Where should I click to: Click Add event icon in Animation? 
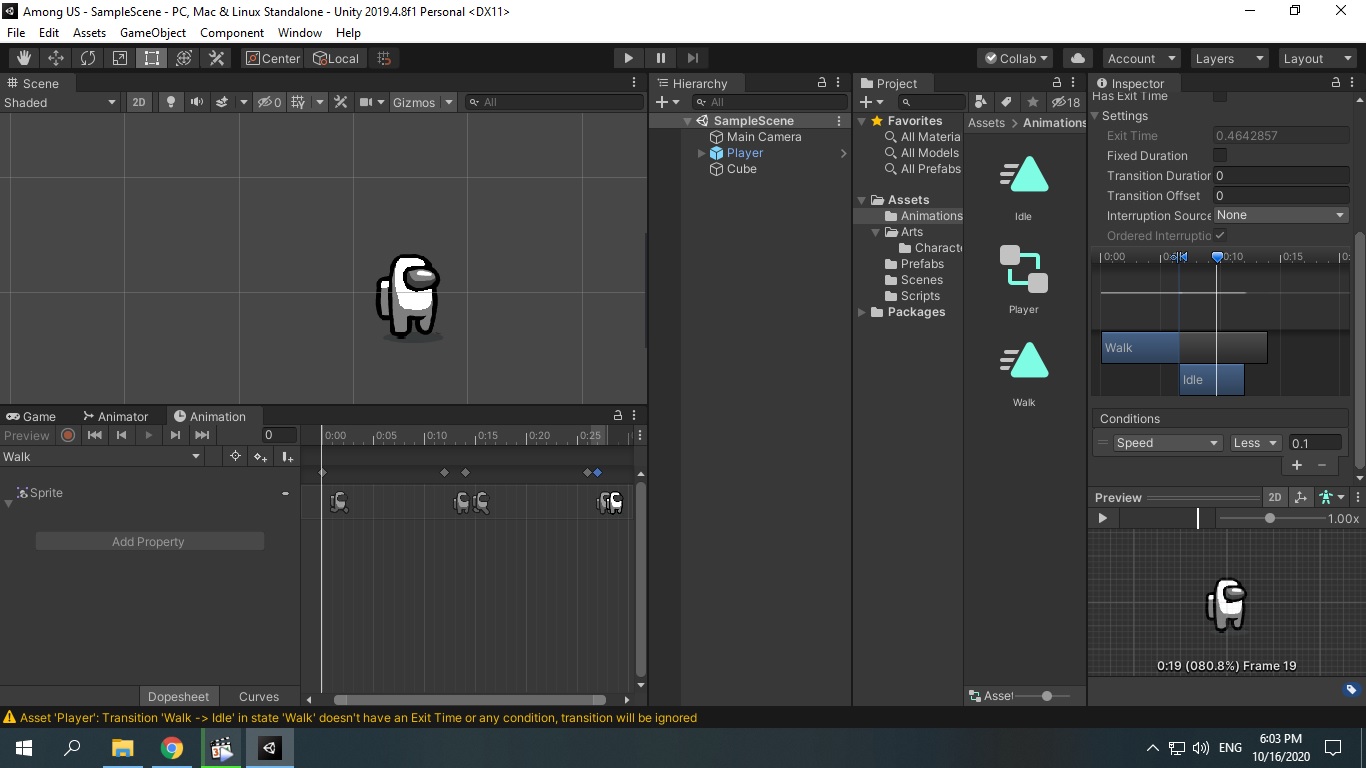tap(287, 457)
